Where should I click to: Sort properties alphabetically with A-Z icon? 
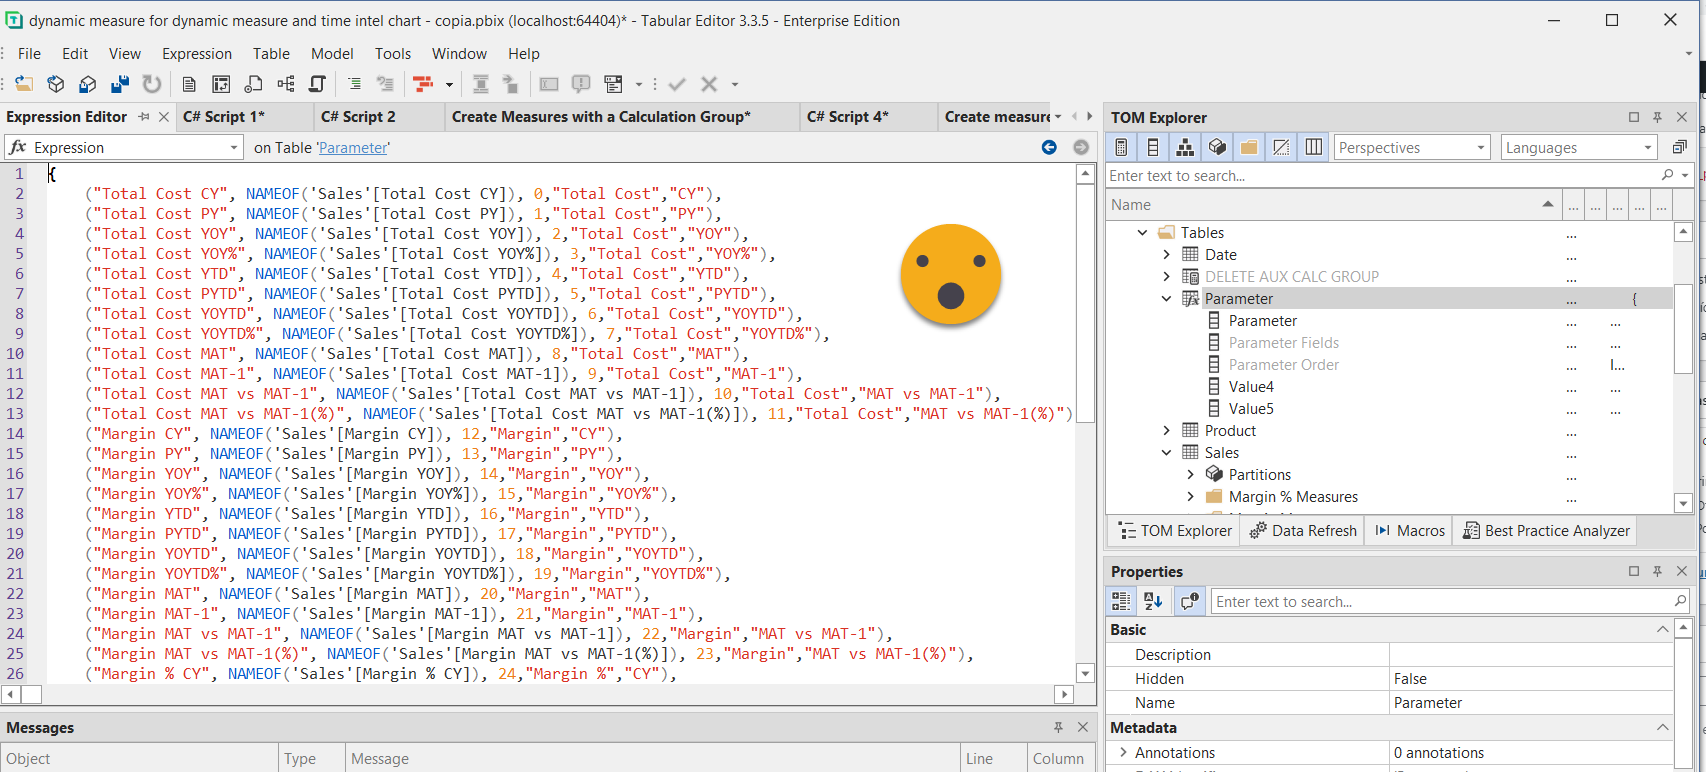click(1153, 601)
